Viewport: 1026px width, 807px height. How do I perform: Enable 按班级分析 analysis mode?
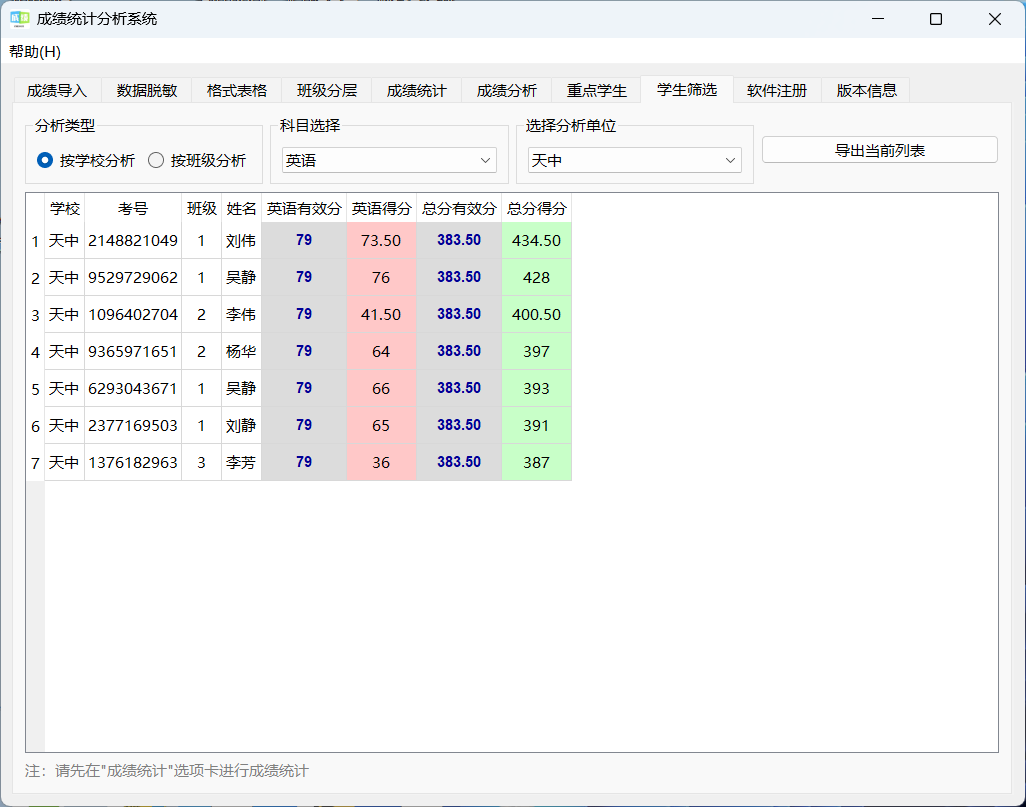157,160
